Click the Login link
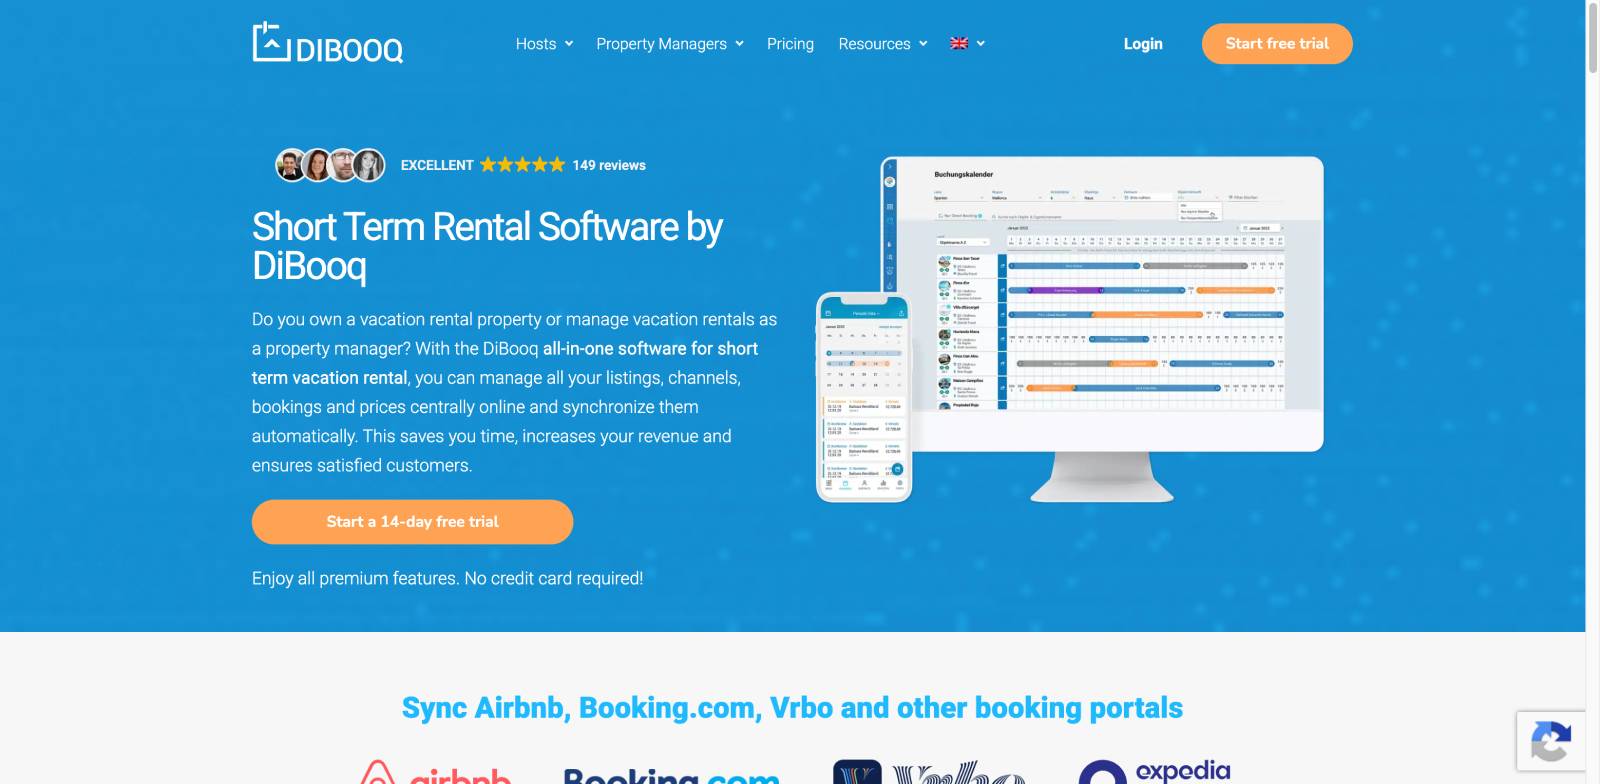This screenshot has width=1600, height=784. coord(1143,44)
